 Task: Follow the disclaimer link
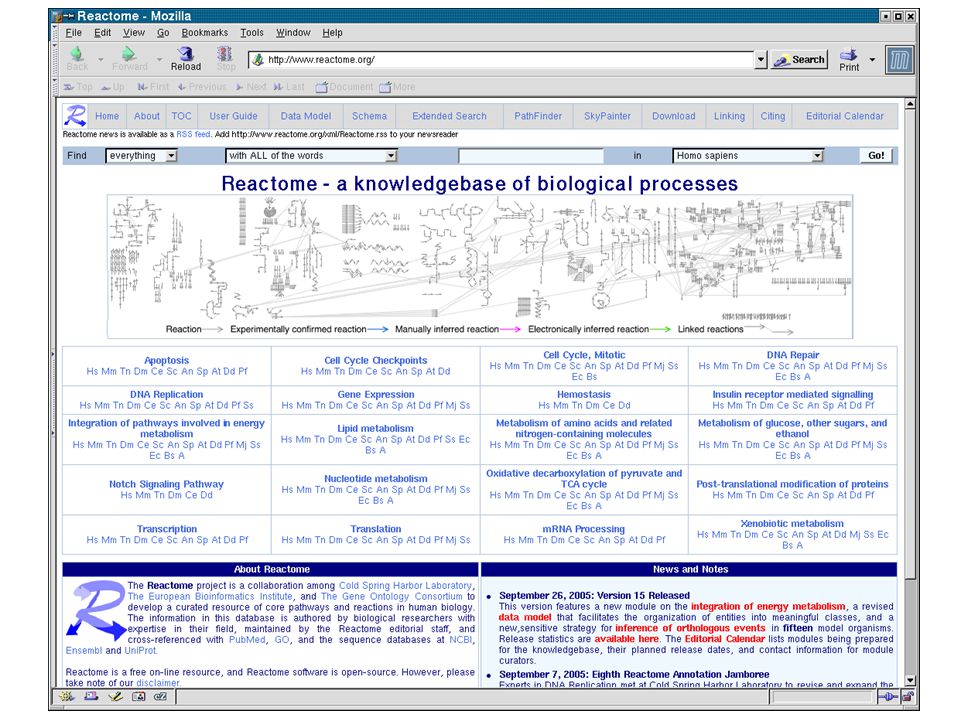pos(158,683)
